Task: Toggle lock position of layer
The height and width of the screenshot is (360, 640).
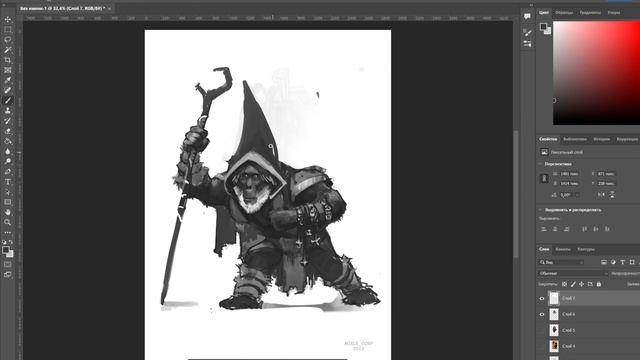Action: tap(581, 284)
